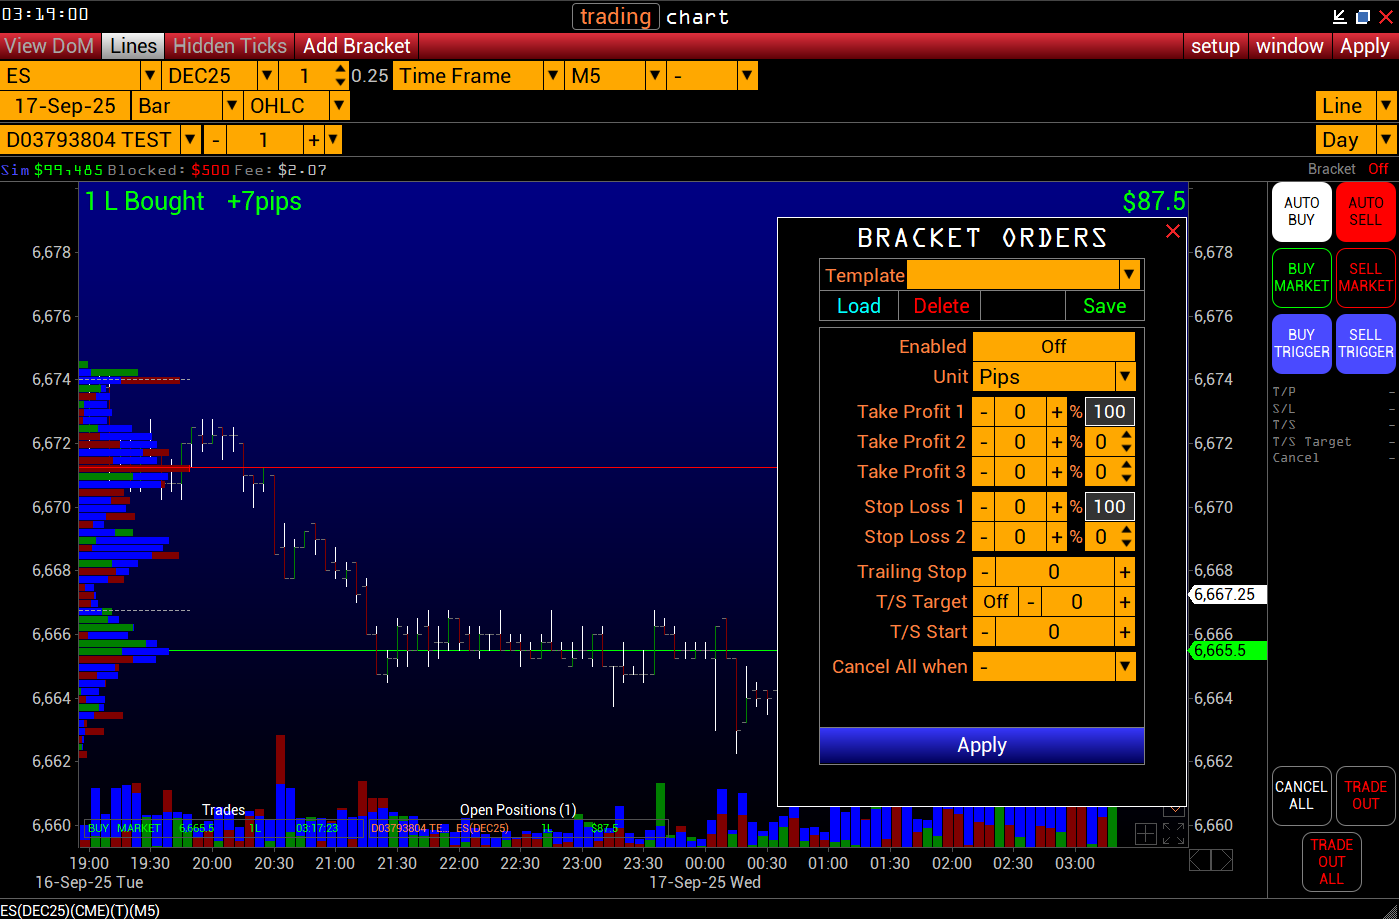The image size is (1399, 919).
Task: Increase Take Profit 1 with plus button
Action: click(x=1056, y=412)
